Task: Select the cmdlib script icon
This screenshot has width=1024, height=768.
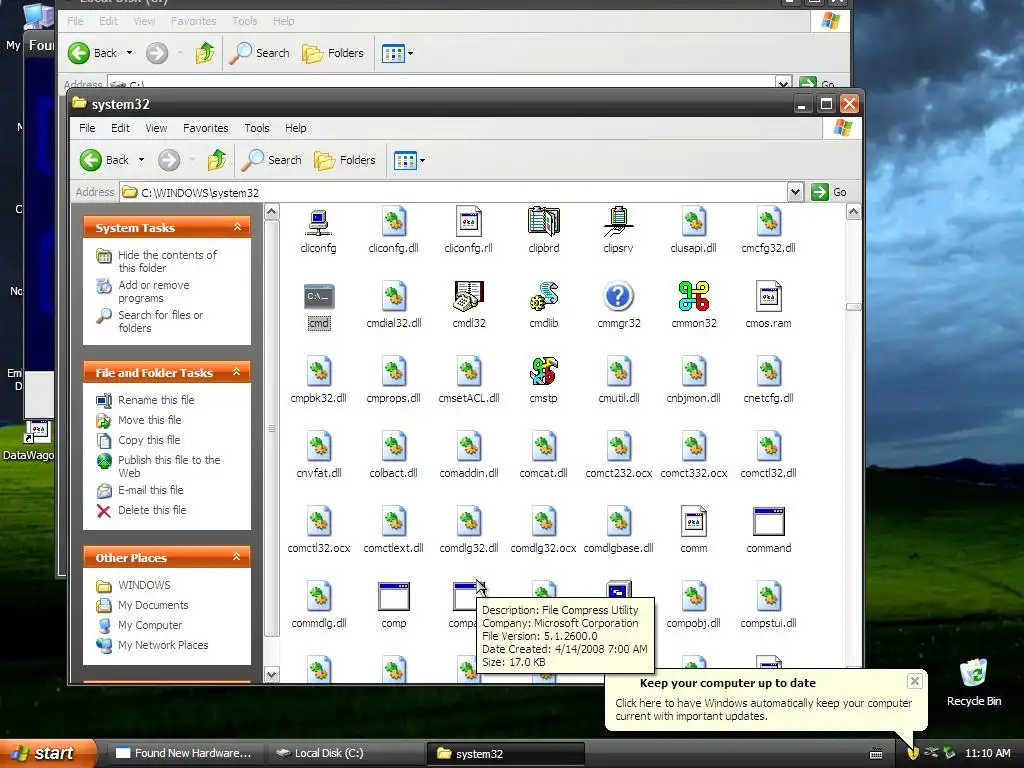Action: point(543,297)
